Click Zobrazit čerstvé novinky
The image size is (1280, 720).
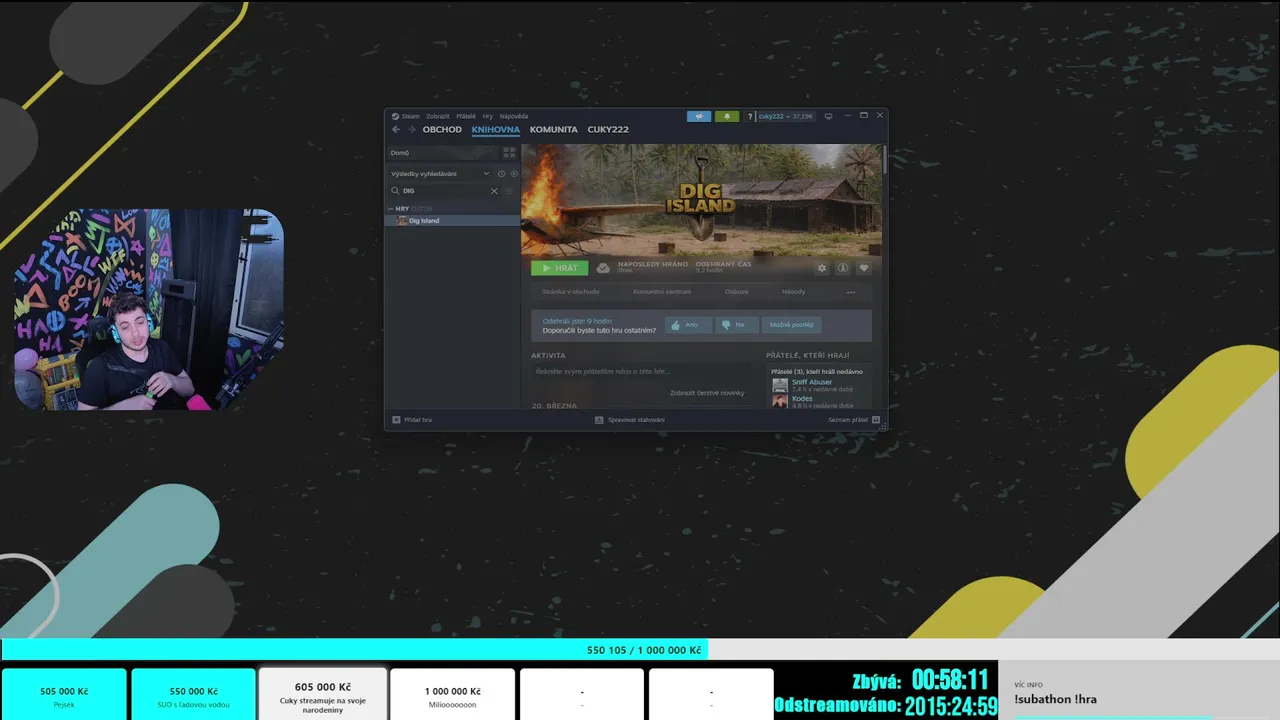tap(707, 393)
